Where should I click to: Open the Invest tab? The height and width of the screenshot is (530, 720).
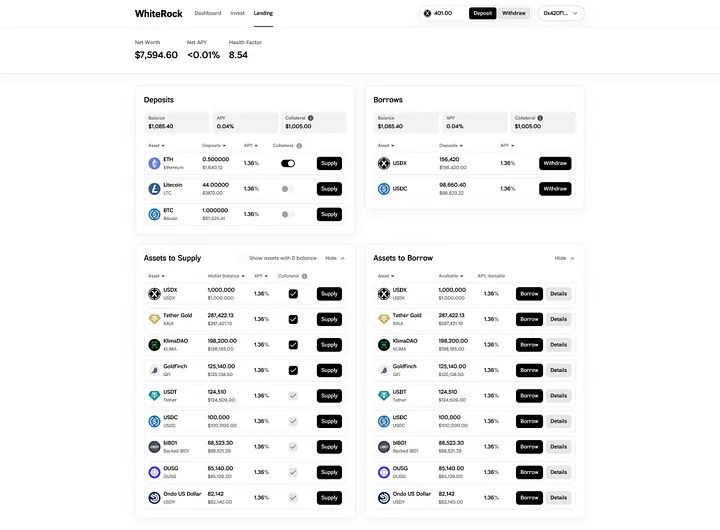tap(237, 13)
